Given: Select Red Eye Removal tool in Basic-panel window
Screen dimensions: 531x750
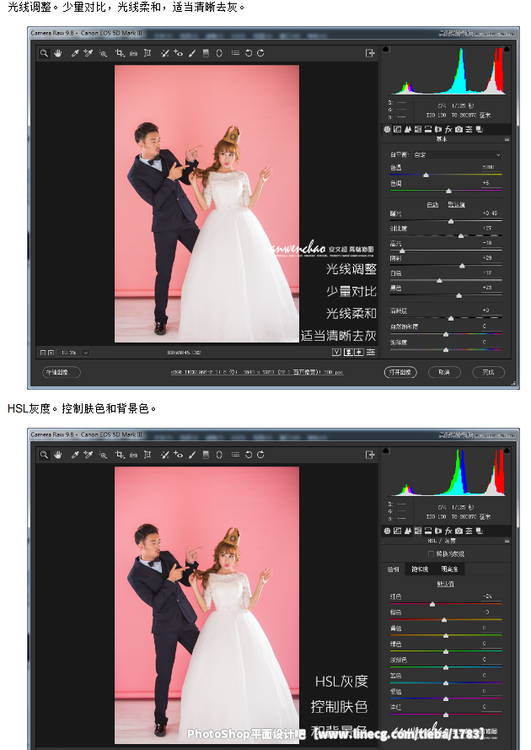Looking at the screenshot, I should (178, 53).
